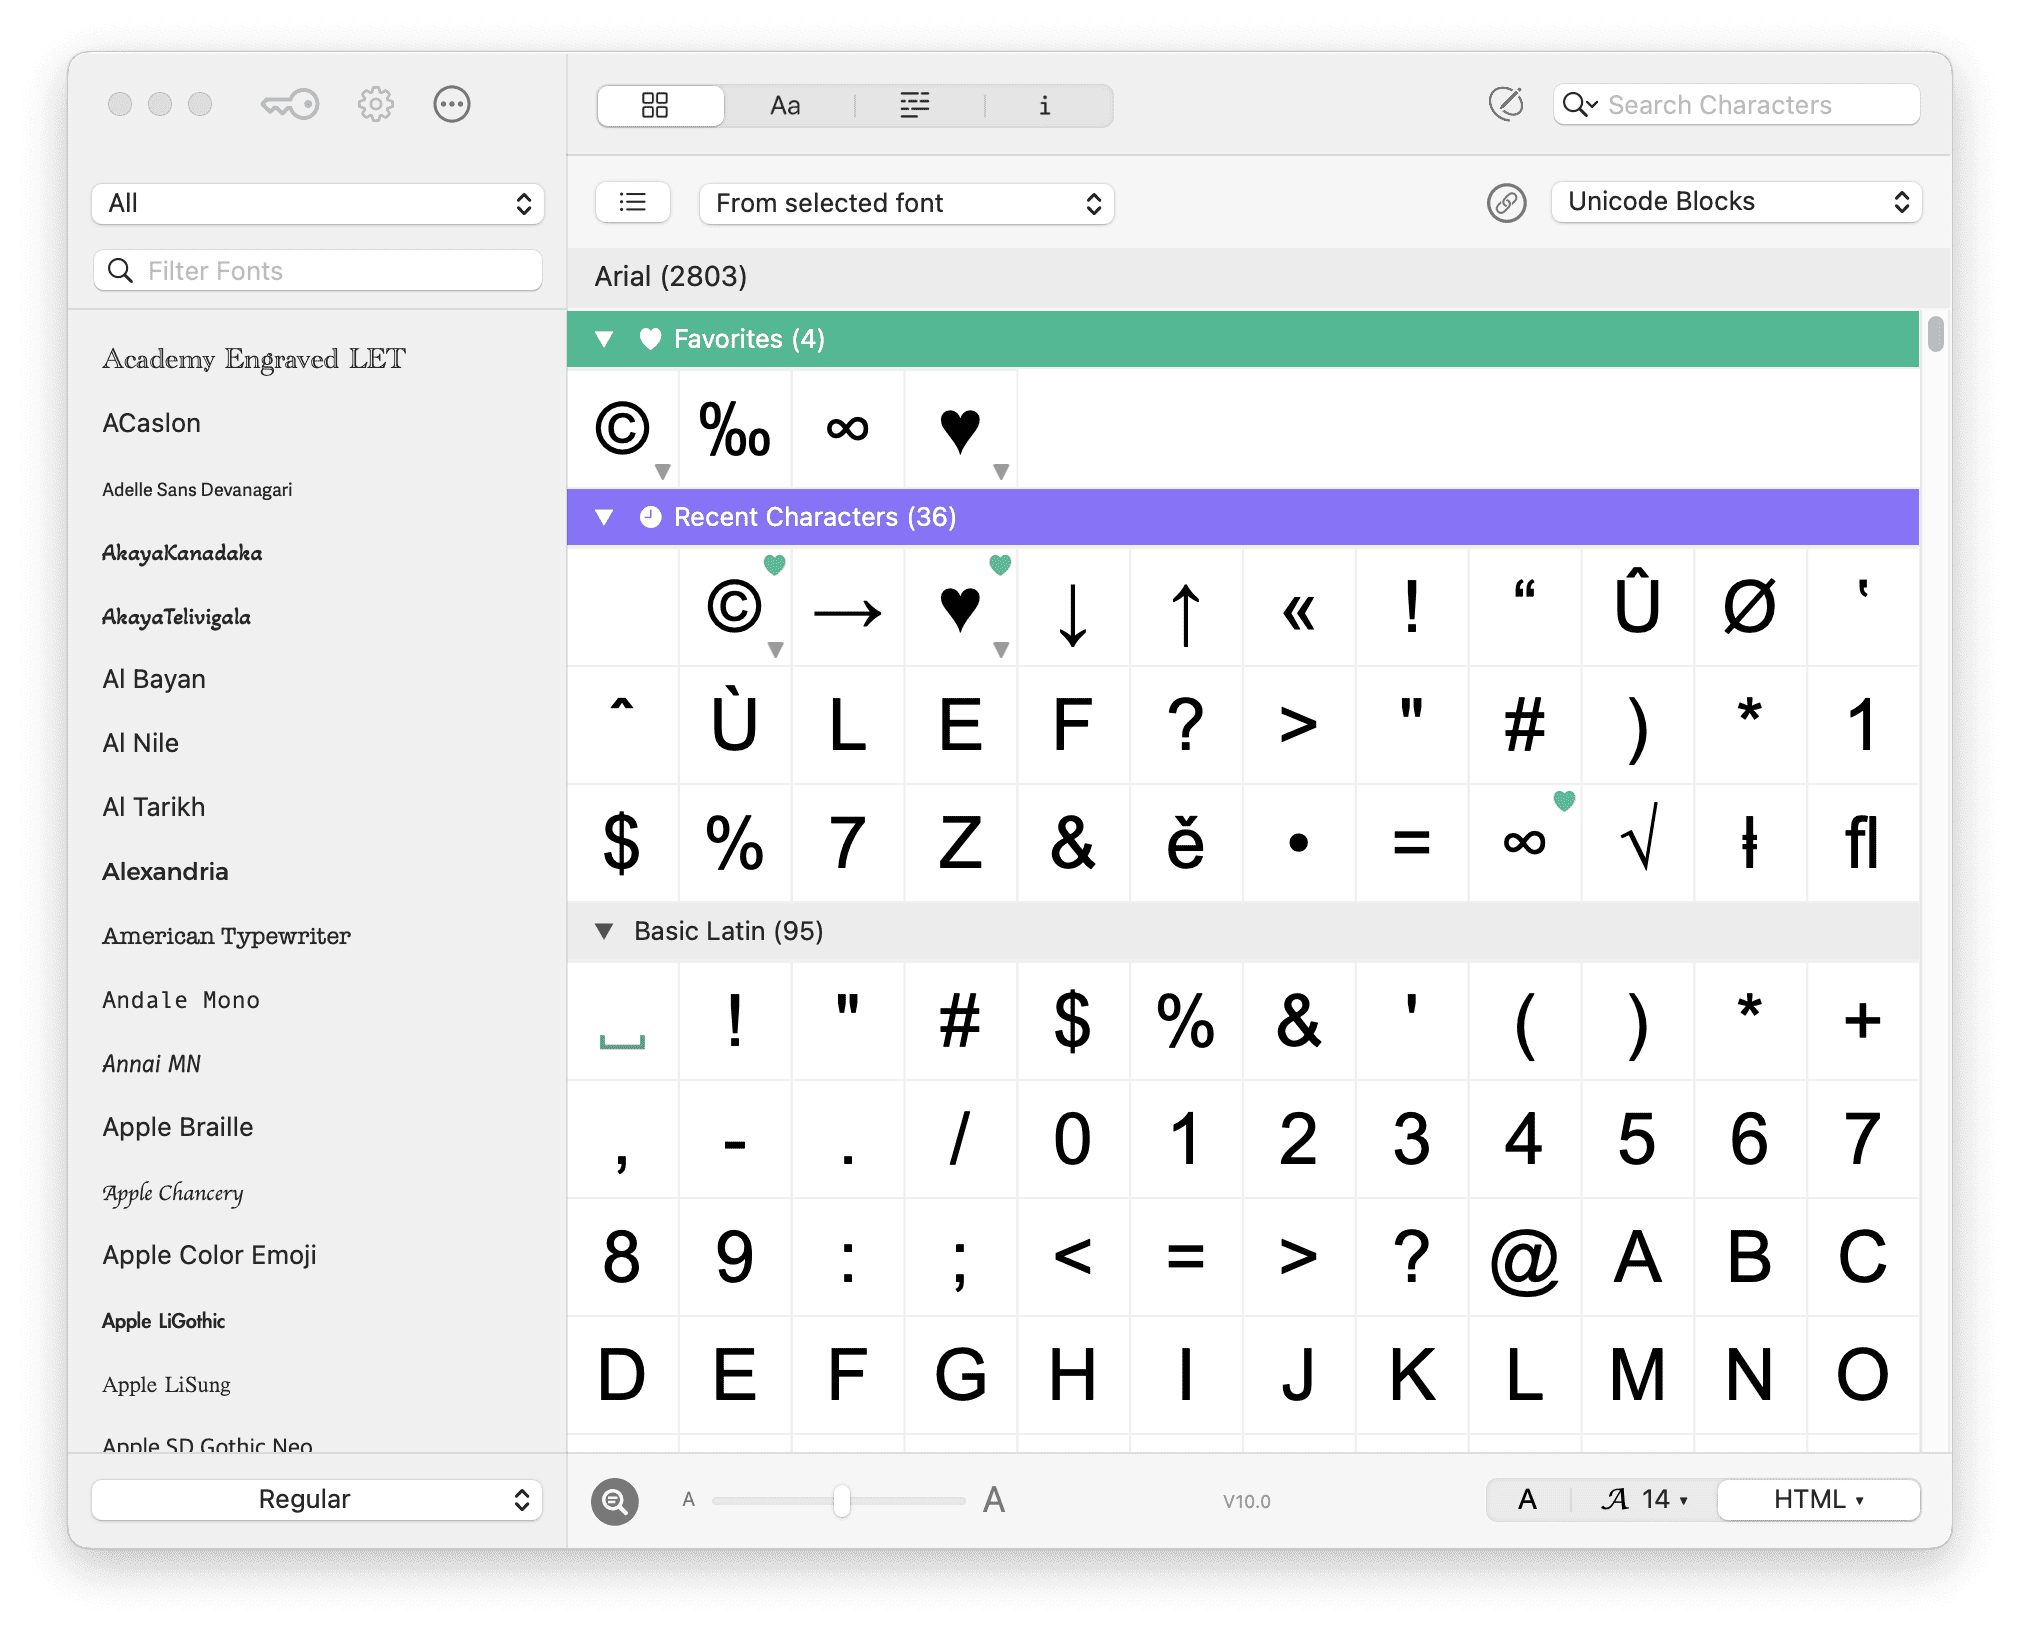Click the chain link icon near Unicode Blocks
The height and width of the screenshot is (1632, 2020).
[1506, 203]
